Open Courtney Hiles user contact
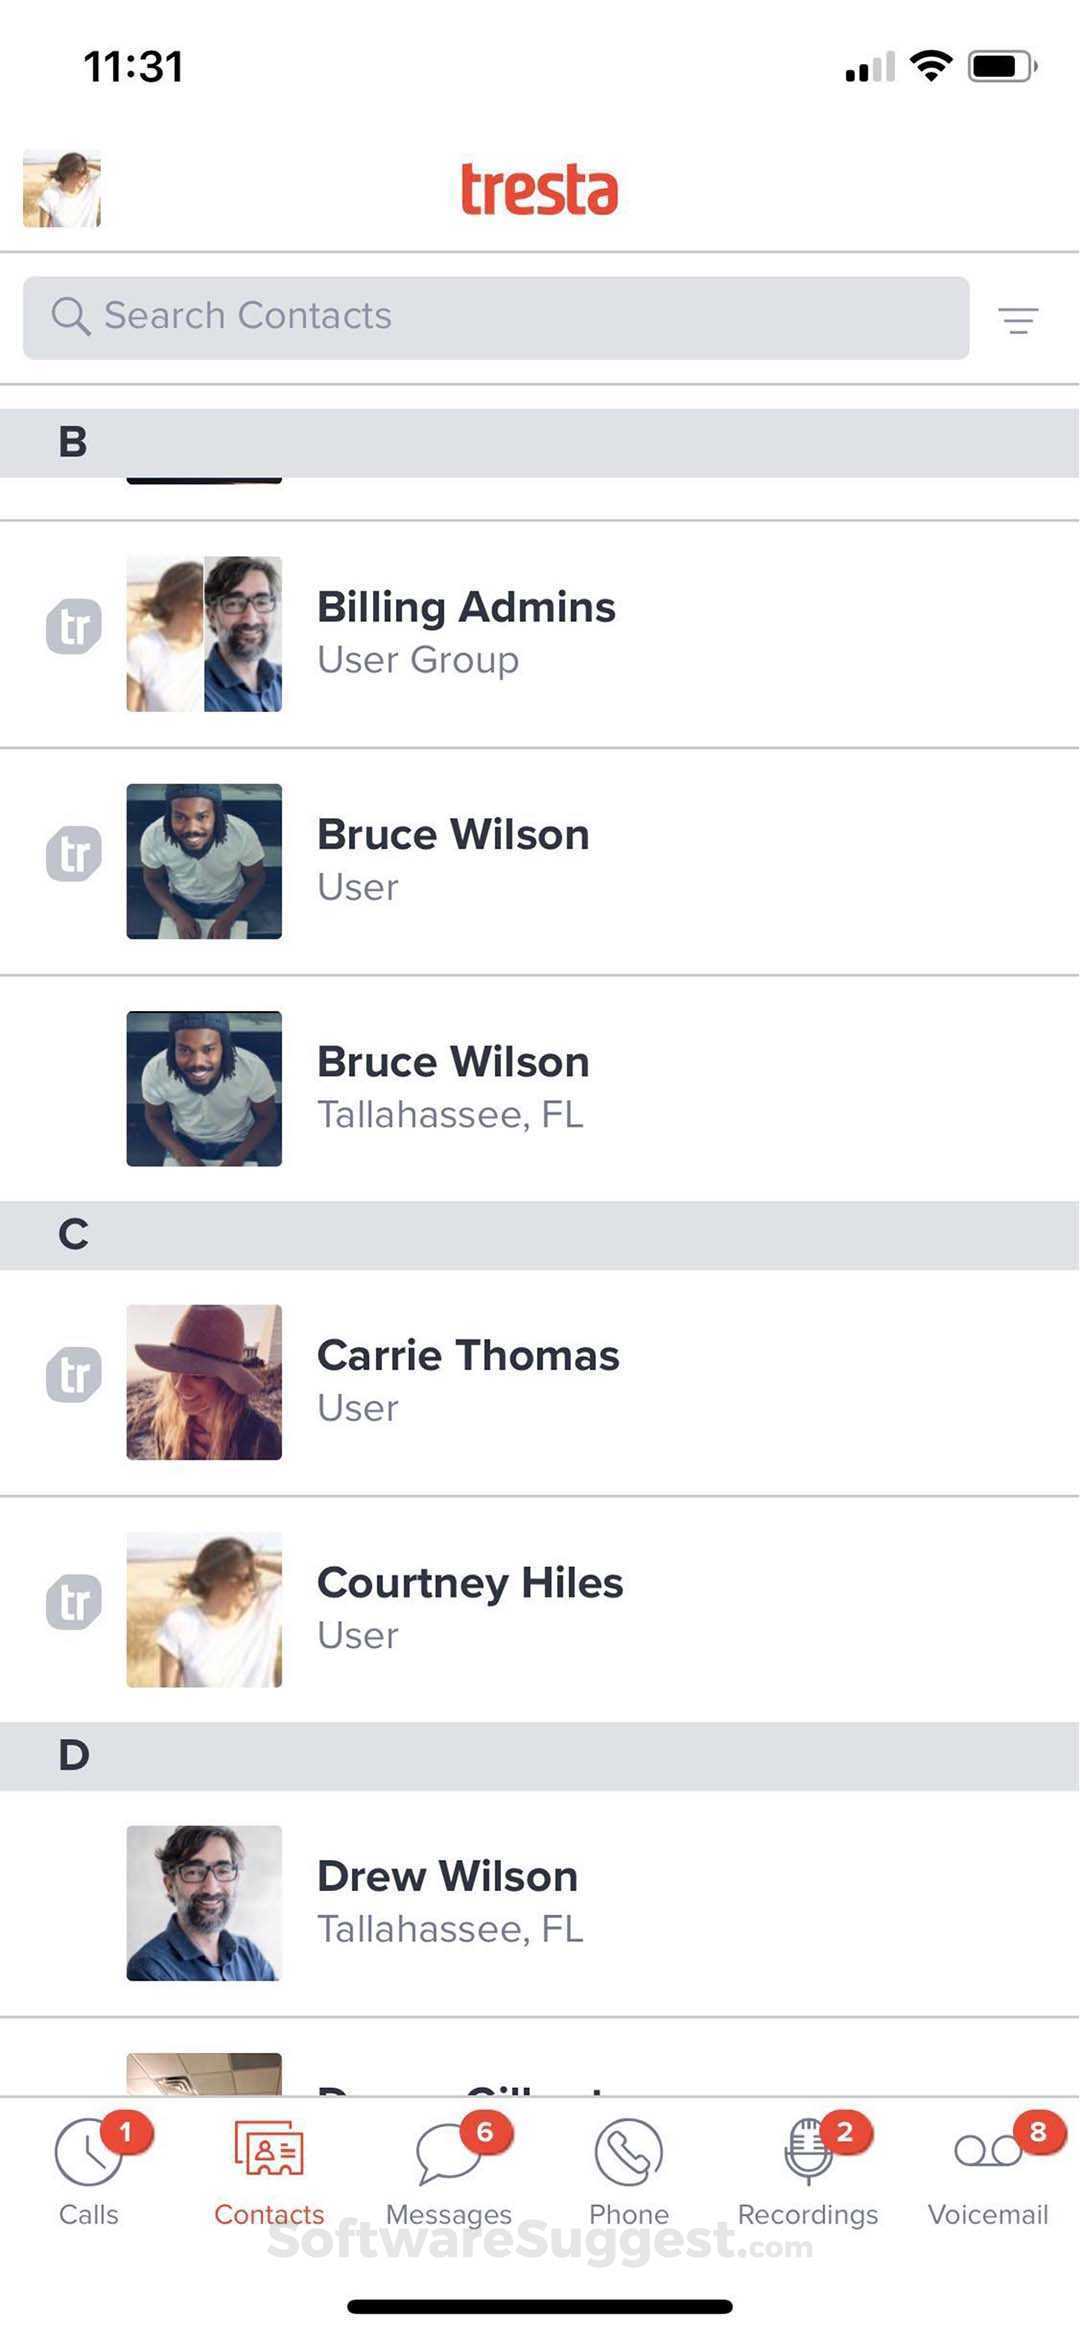1080x2337 pixels. (x=470, y=1607)
